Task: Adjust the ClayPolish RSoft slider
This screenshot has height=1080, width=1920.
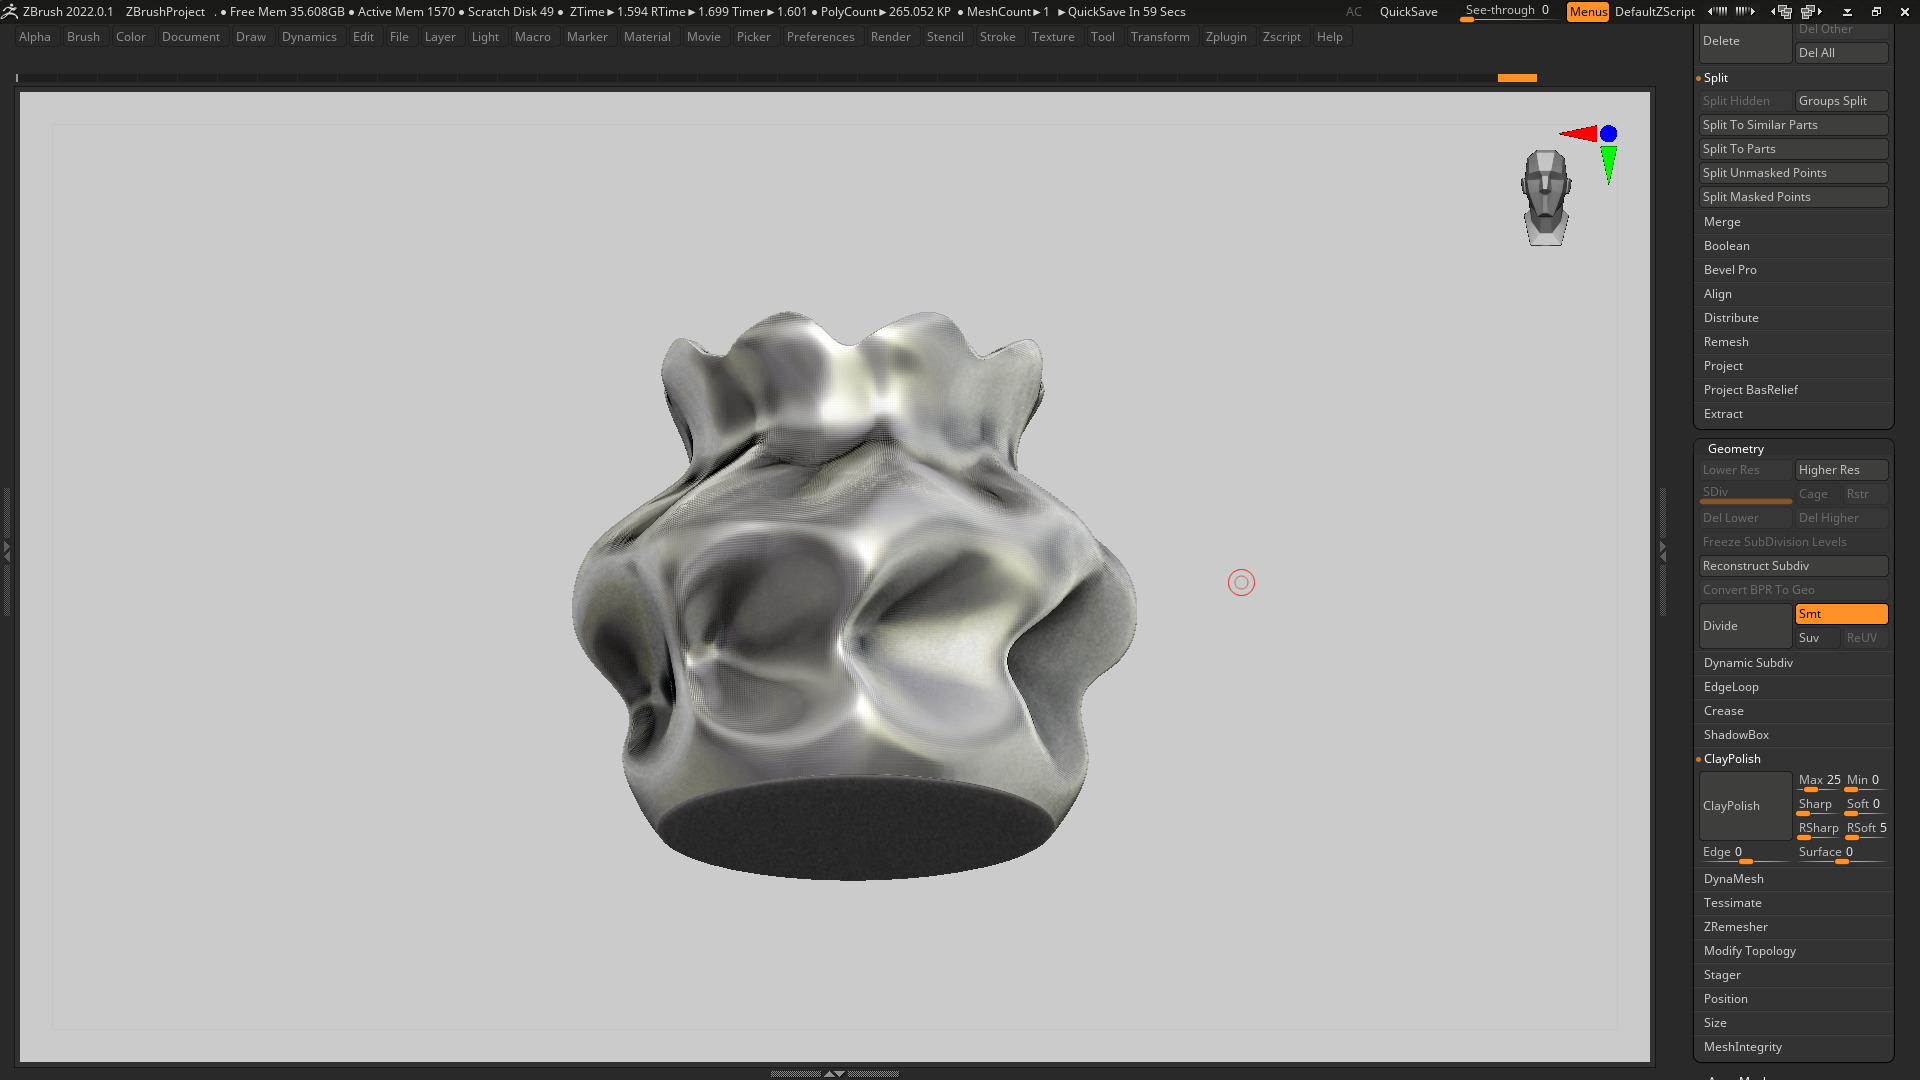Action: (x=1866, y=829)
